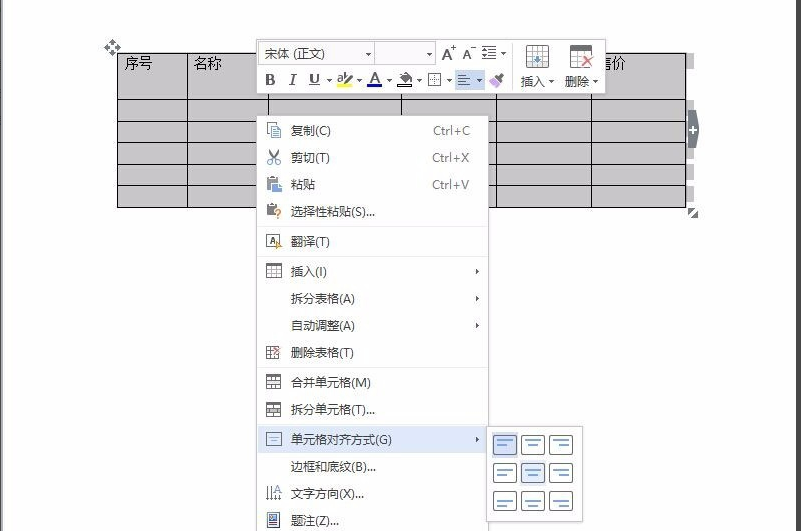801x531 pixels.
Task: Select top-center cell alignment option
Action: point(533,445)
